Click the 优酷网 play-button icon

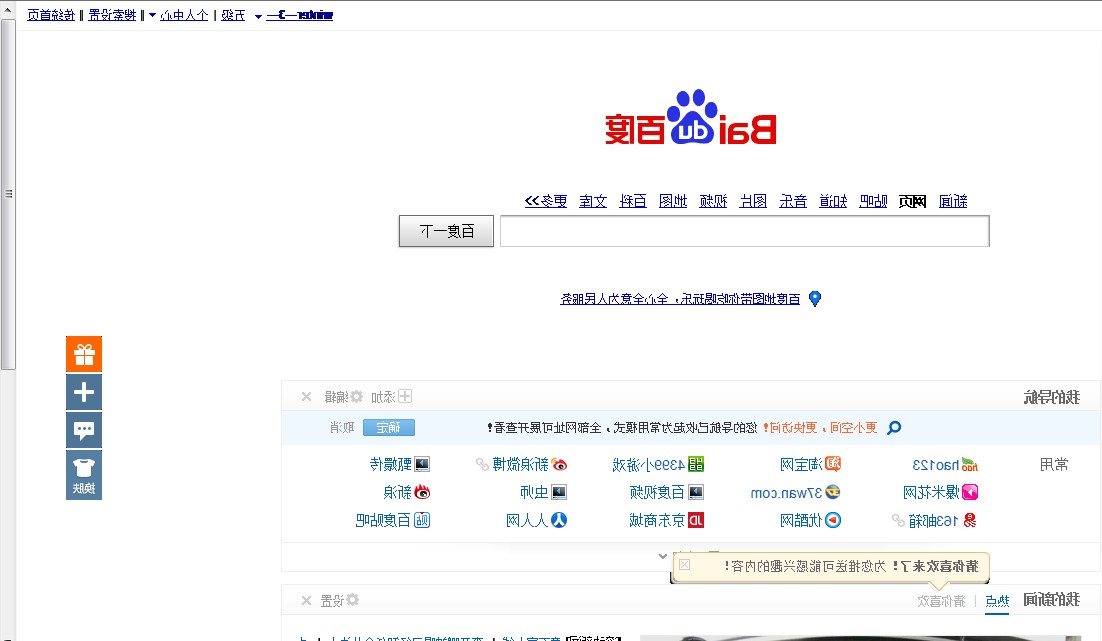coord(833,520)
